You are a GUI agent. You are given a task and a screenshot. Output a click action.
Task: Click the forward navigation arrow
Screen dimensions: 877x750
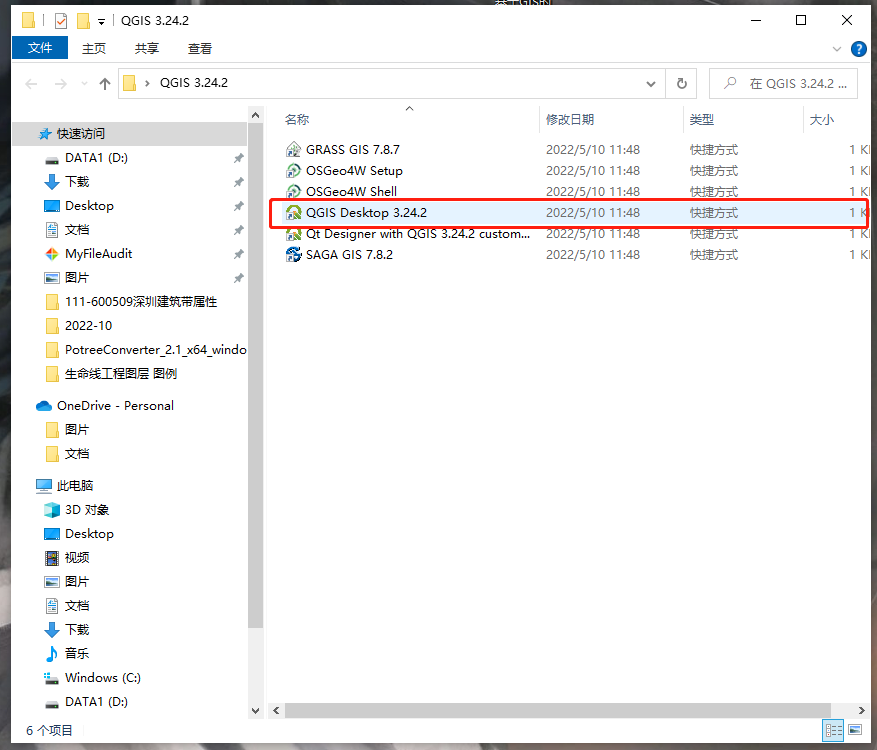60,84
